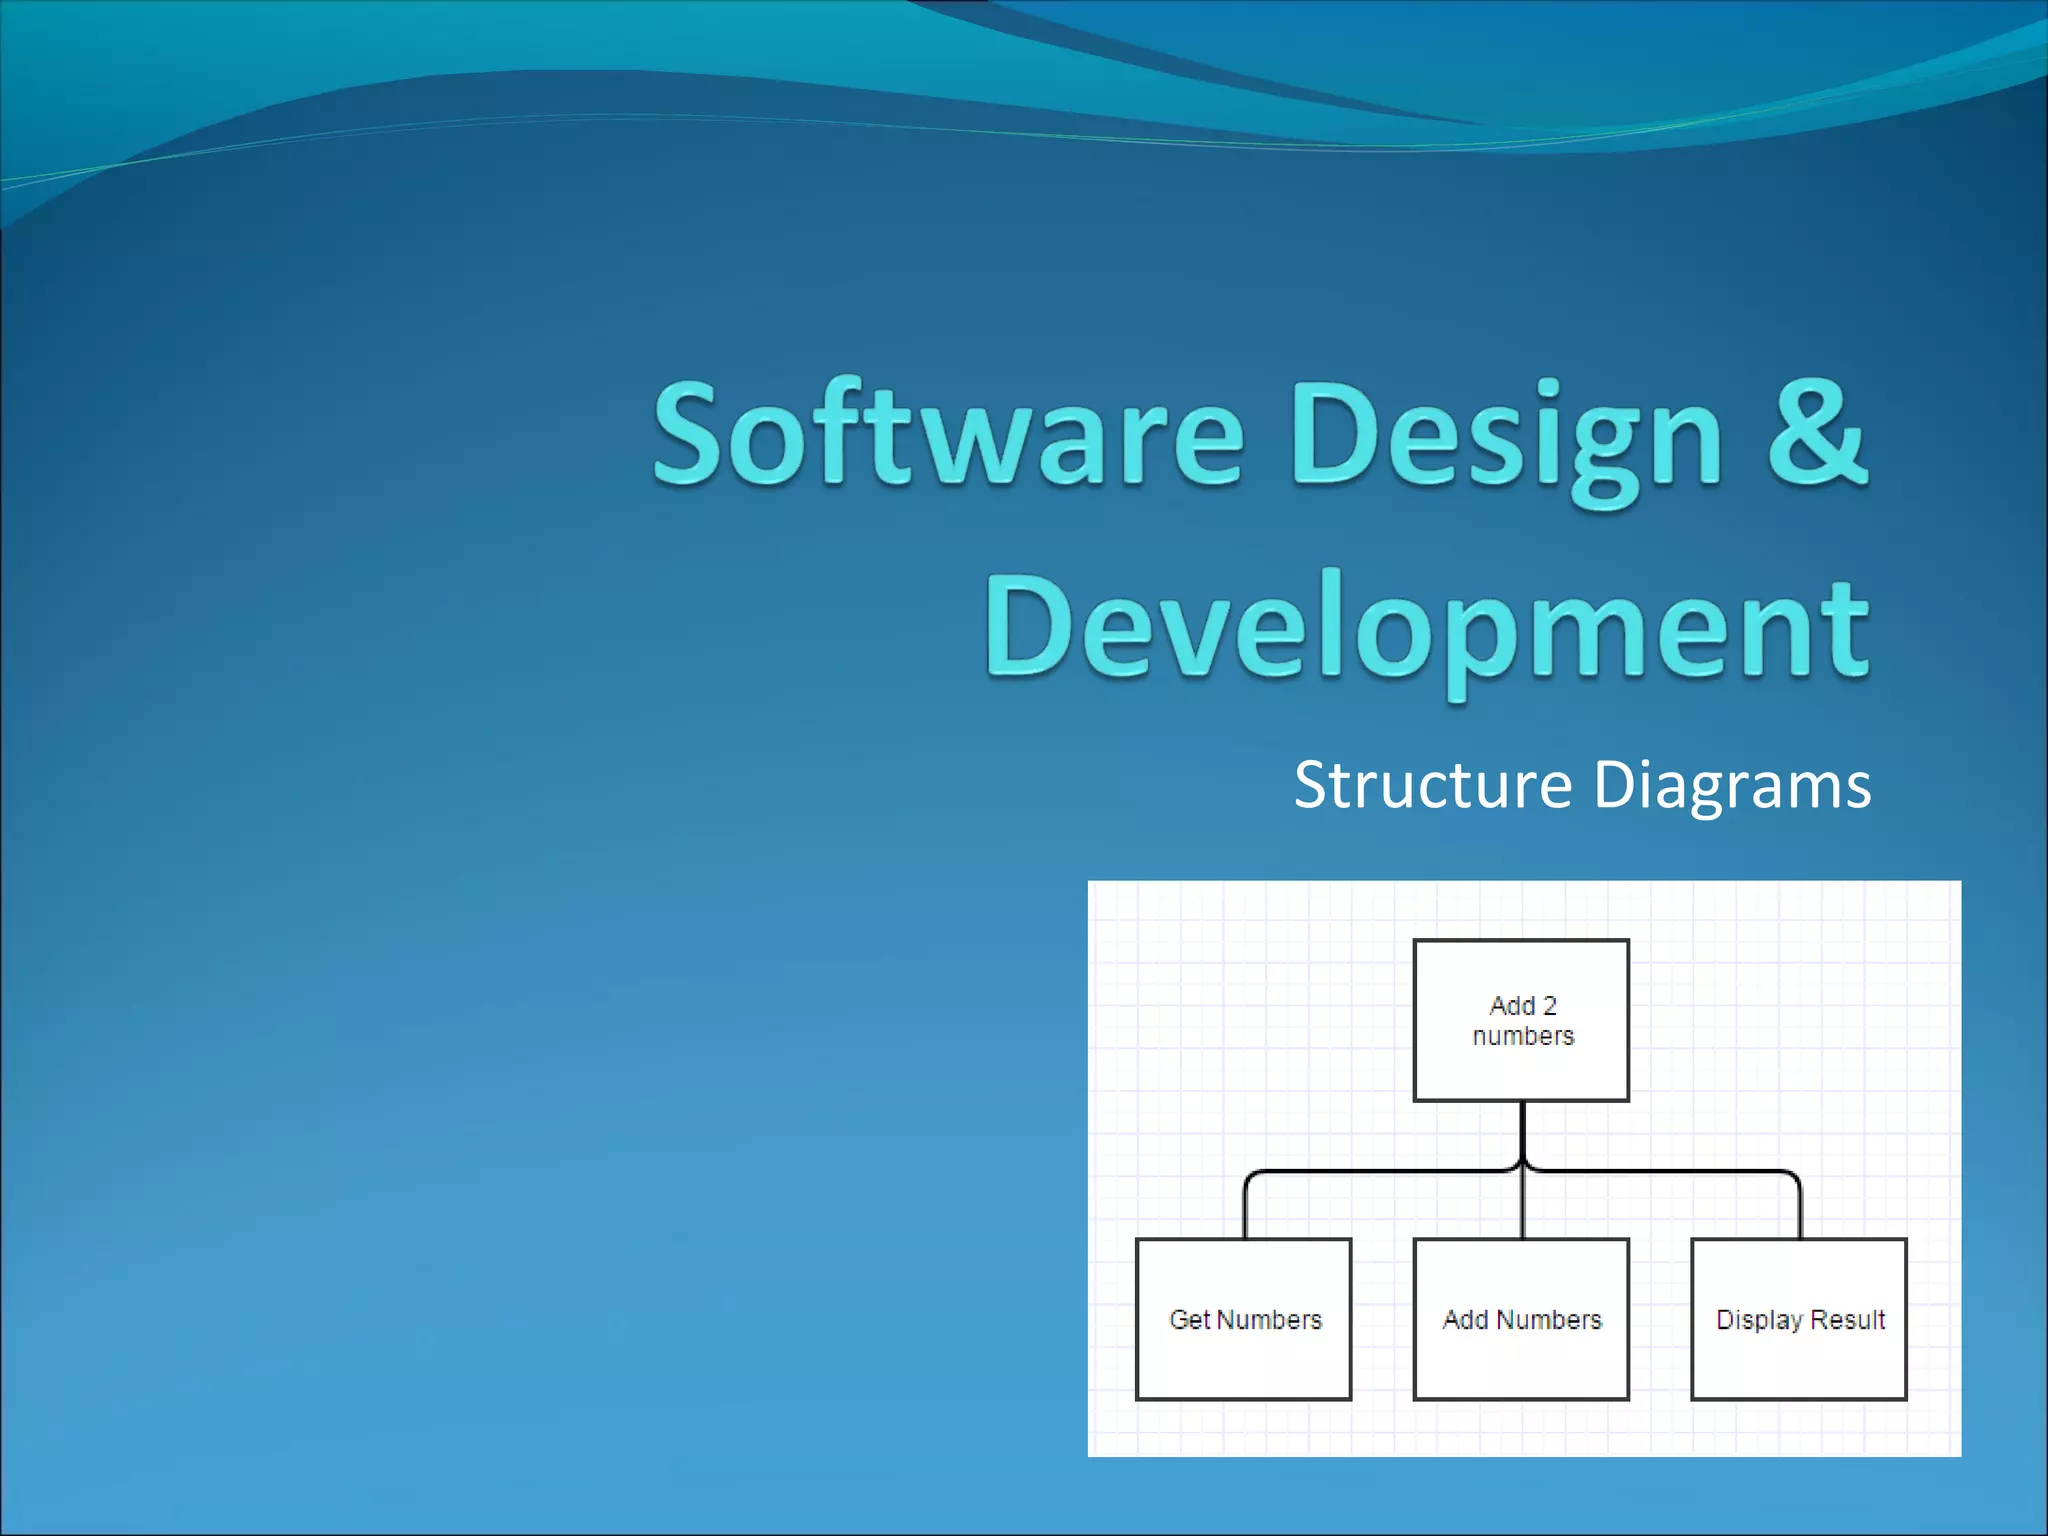Viewport: 2048px width, 1536px height.
Task: Click the vertical connector below 'Add 2 numbers'
Action: [1522, 1130]
